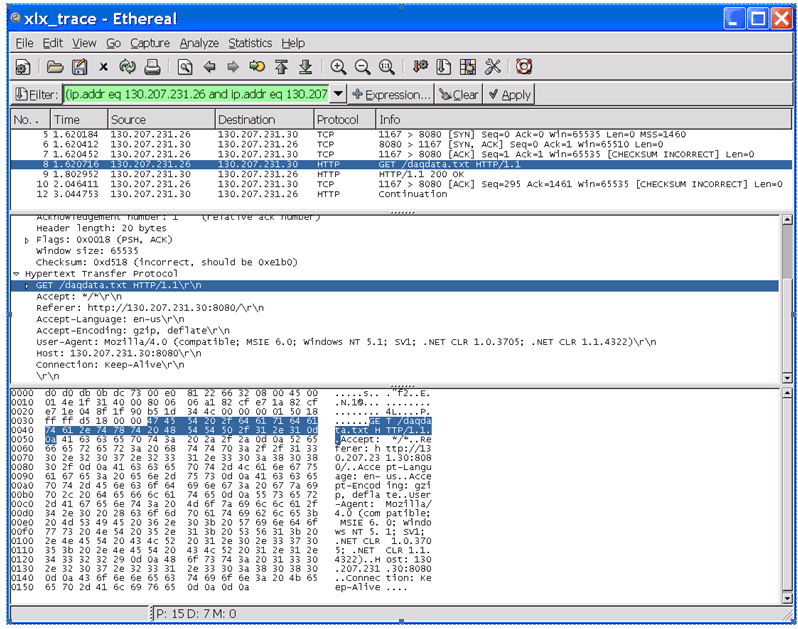Image resolution: width=798 pixels, height=629 pixels.
Task: Reset zoom to normal size 1:1
Action: 387,67
